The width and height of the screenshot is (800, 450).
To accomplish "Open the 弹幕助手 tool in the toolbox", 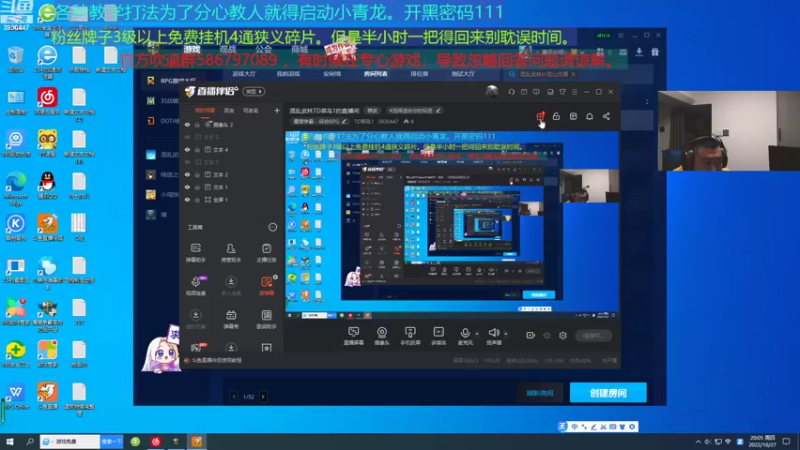I will (195, 252).
